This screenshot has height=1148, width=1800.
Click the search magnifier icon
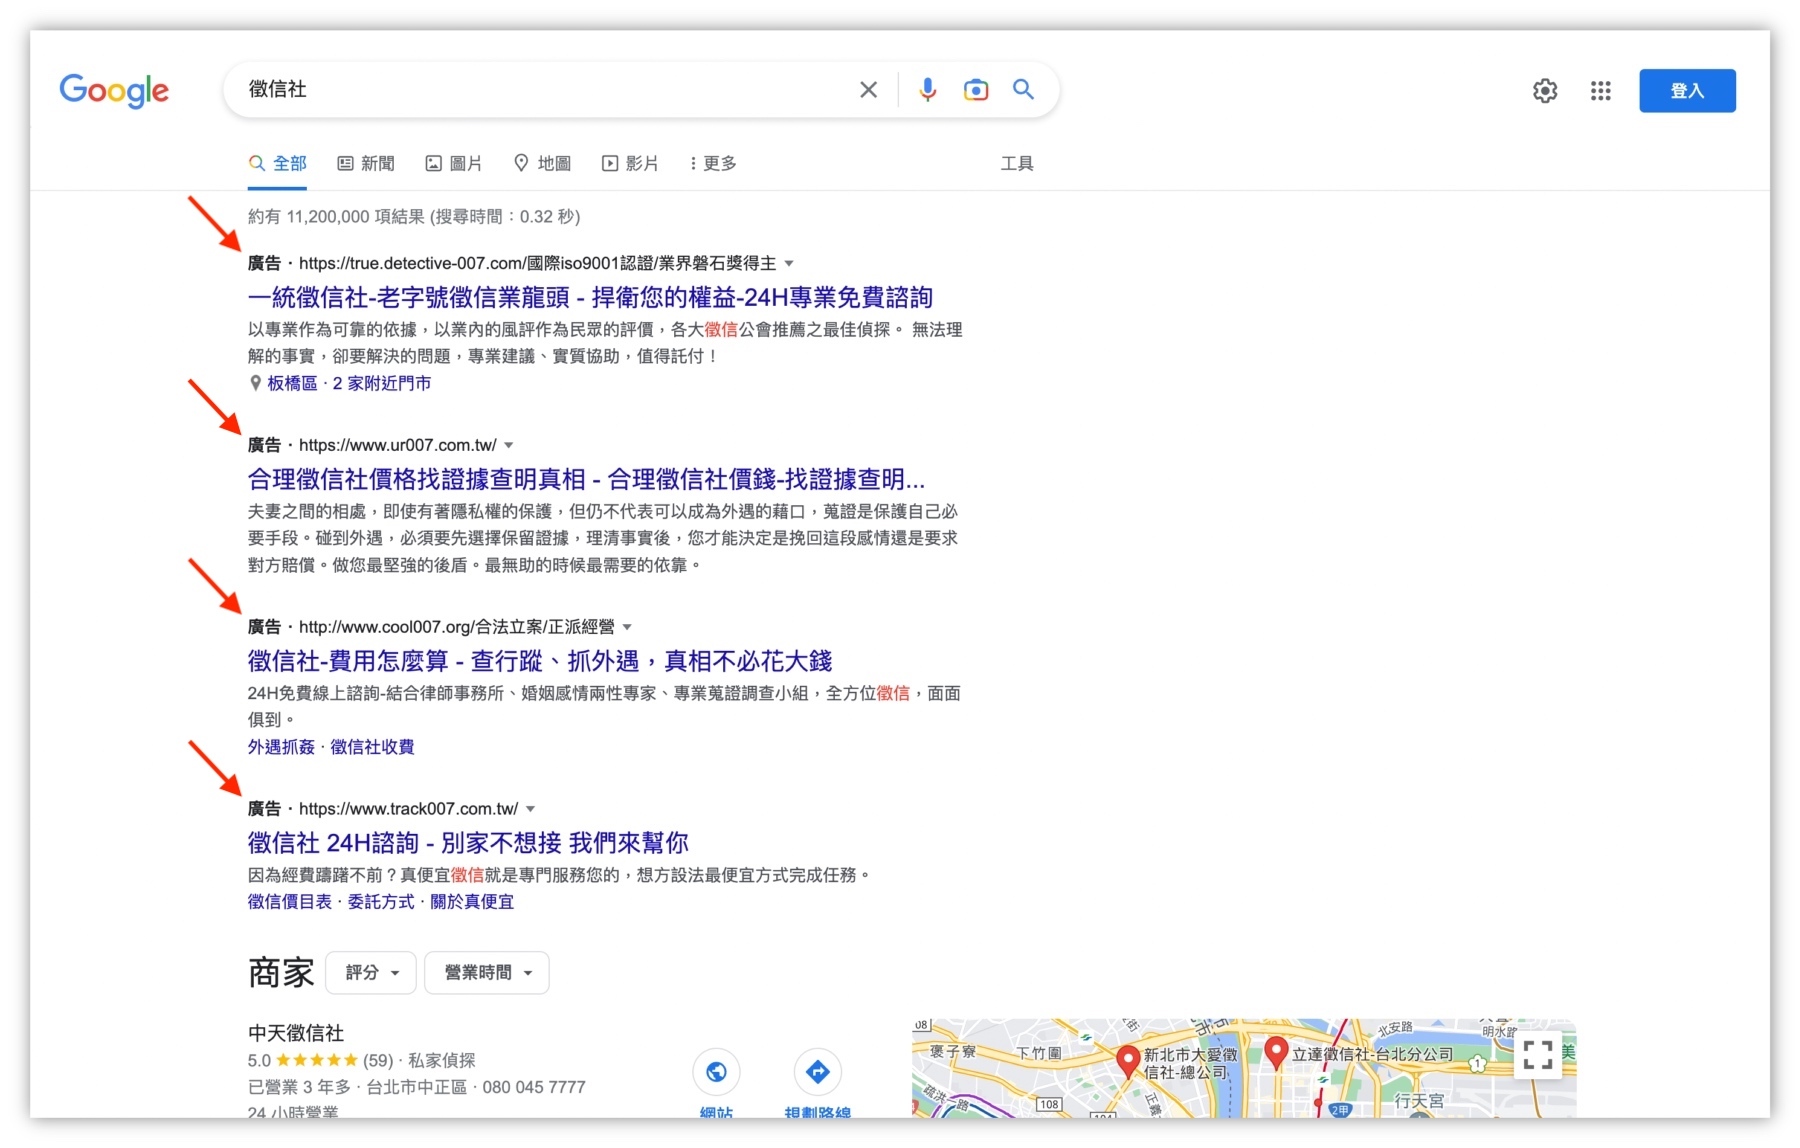(x=1023, y=89)
